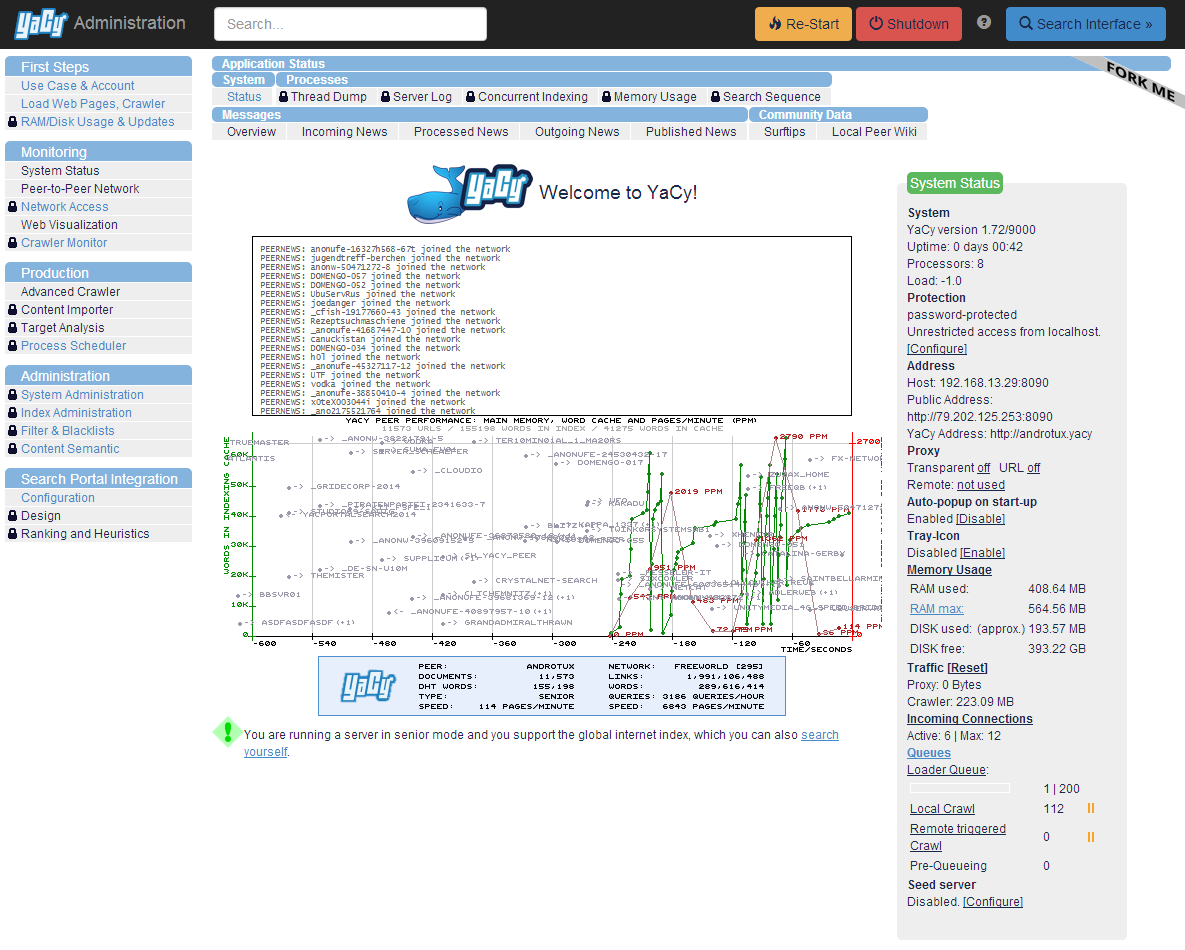Open Use Case & Account in sidebar
This screenshot has height=950, width=1185.
(78, 86)
